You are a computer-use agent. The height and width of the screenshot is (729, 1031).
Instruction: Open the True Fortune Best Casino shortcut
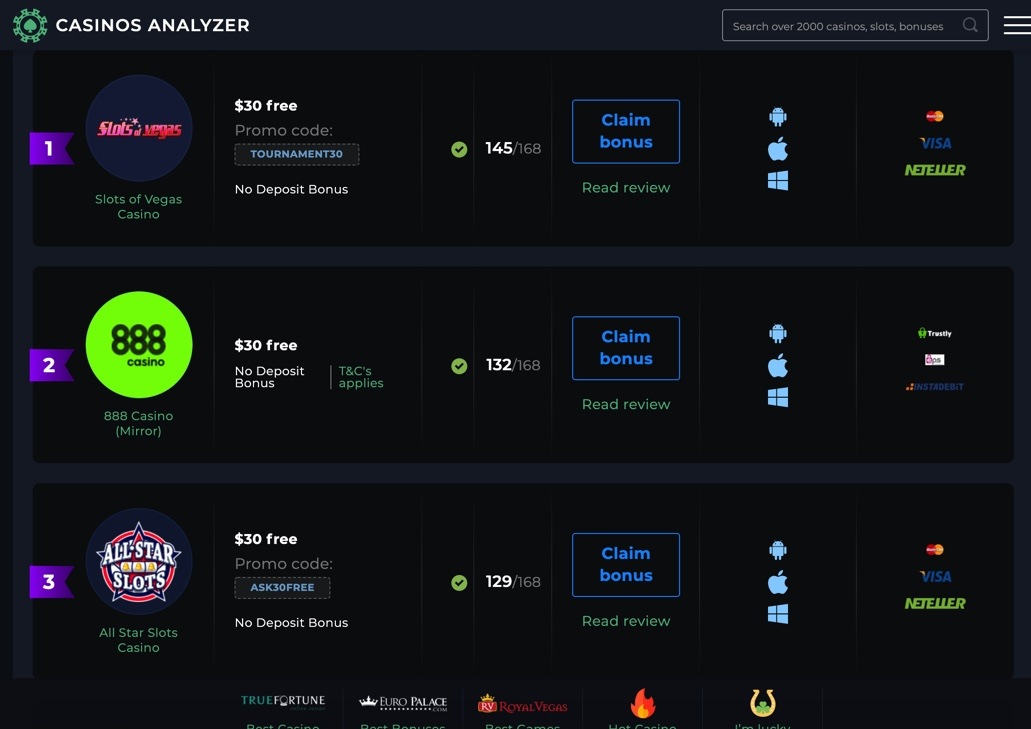(x=283, y=709)
